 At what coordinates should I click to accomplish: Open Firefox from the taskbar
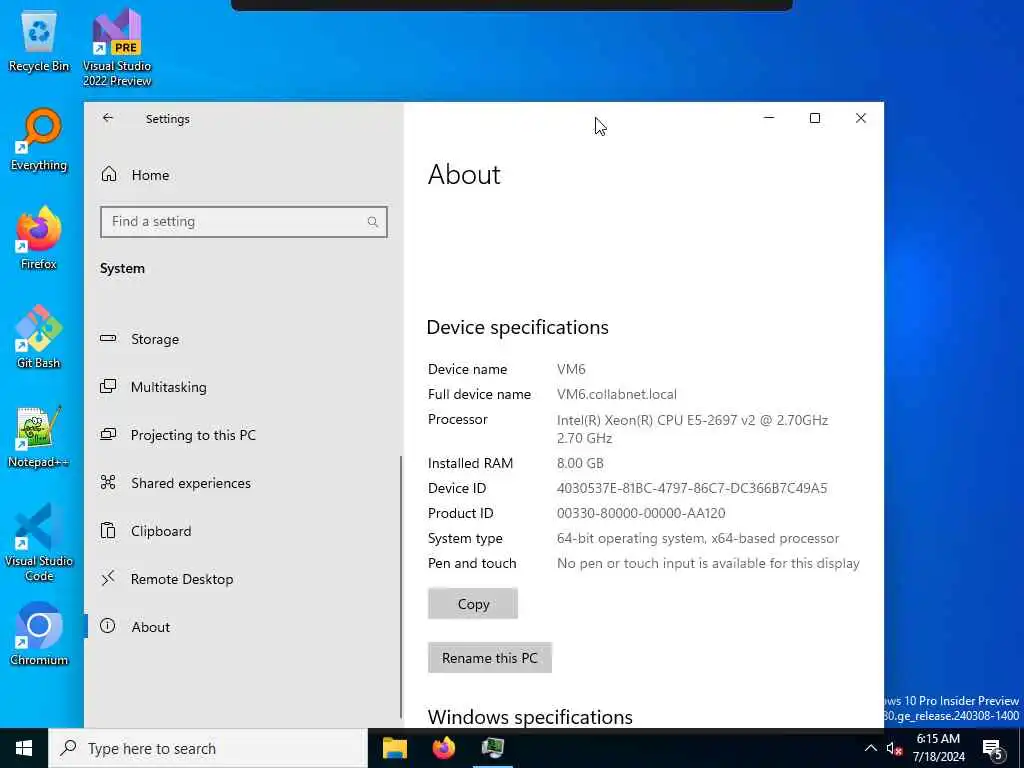[x=443, y=748]
